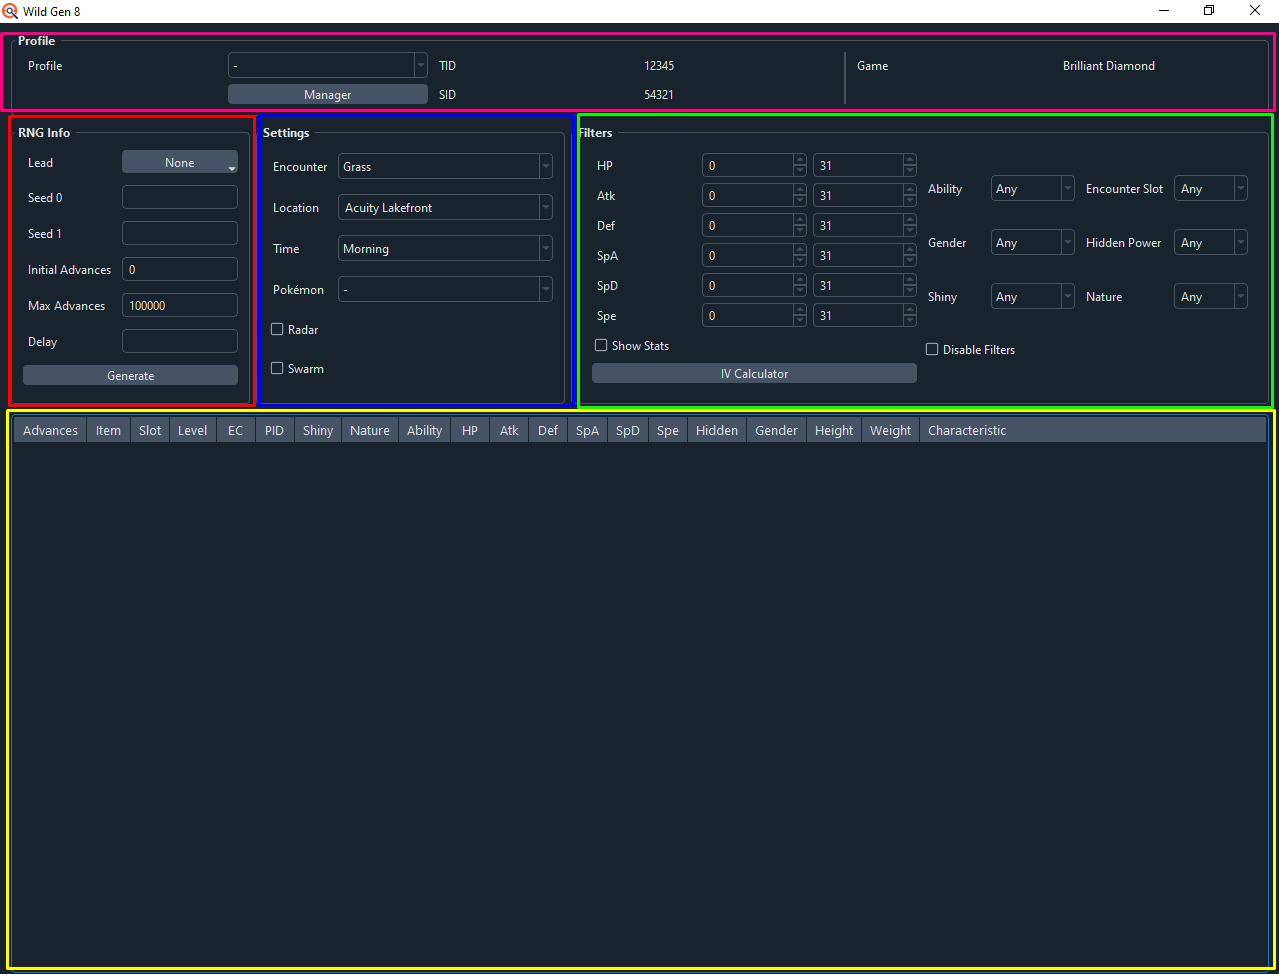Click the Ability column header in results table
Viewport: 1279px width, 974px height.
coord(424,431)
